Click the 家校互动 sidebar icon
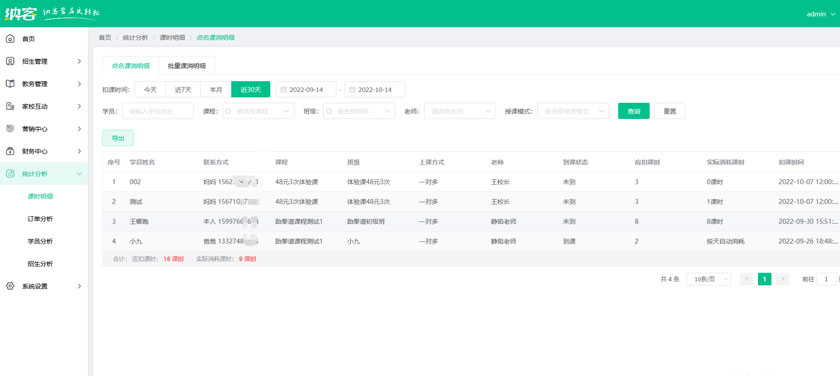Screen dimensions: 840x376 pos(10,107)
